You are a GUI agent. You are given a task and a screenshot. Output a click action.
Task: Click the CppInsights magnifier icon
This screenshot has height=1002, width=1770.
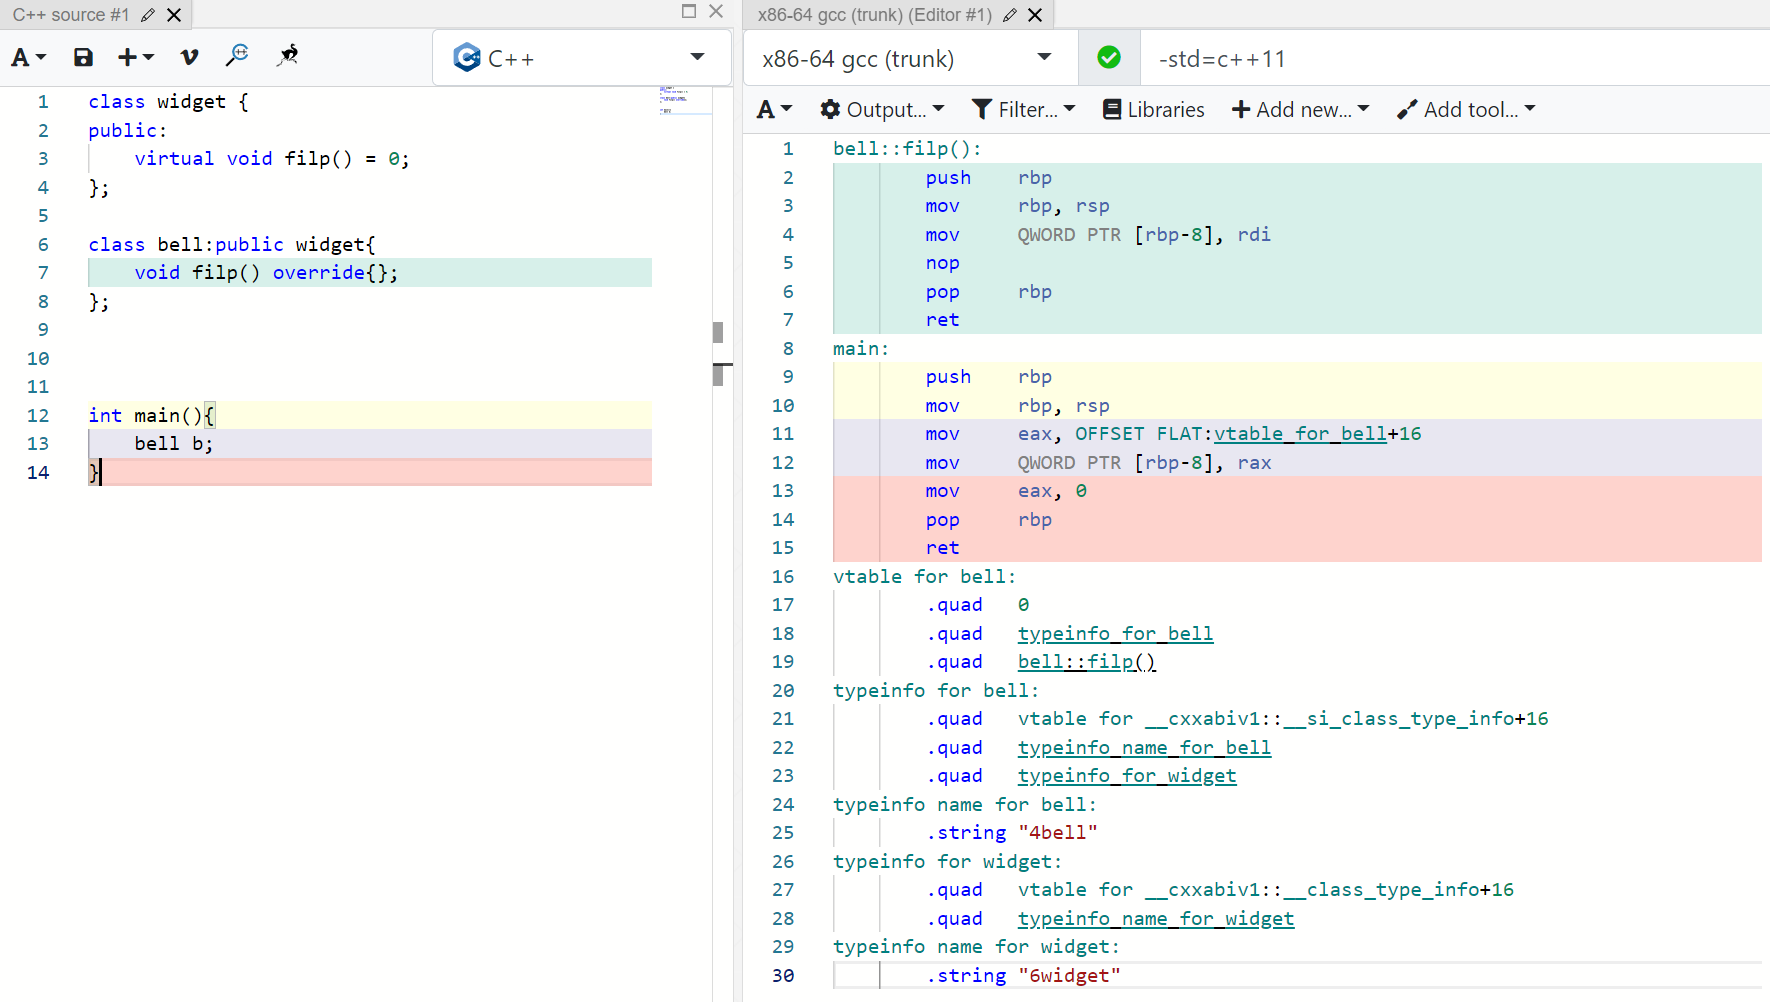[x=237, y=56]
